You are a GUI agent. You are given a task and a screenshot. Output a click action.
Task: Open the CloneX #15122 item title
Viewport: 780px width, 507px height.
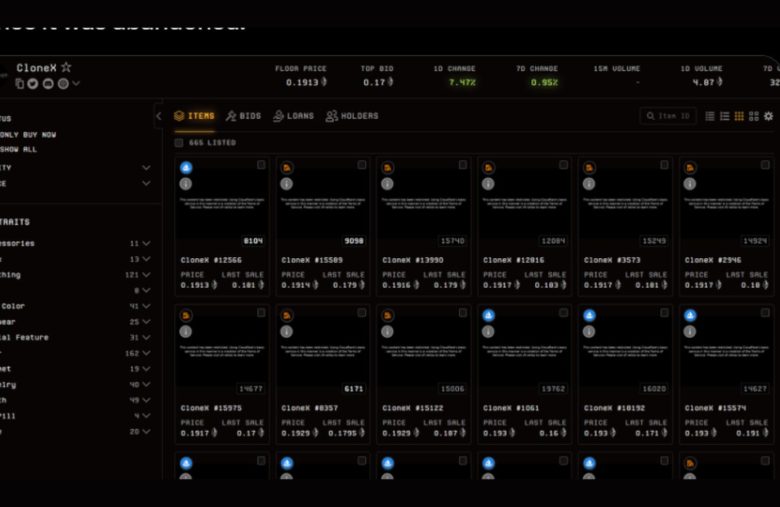[x=412, y=408]
